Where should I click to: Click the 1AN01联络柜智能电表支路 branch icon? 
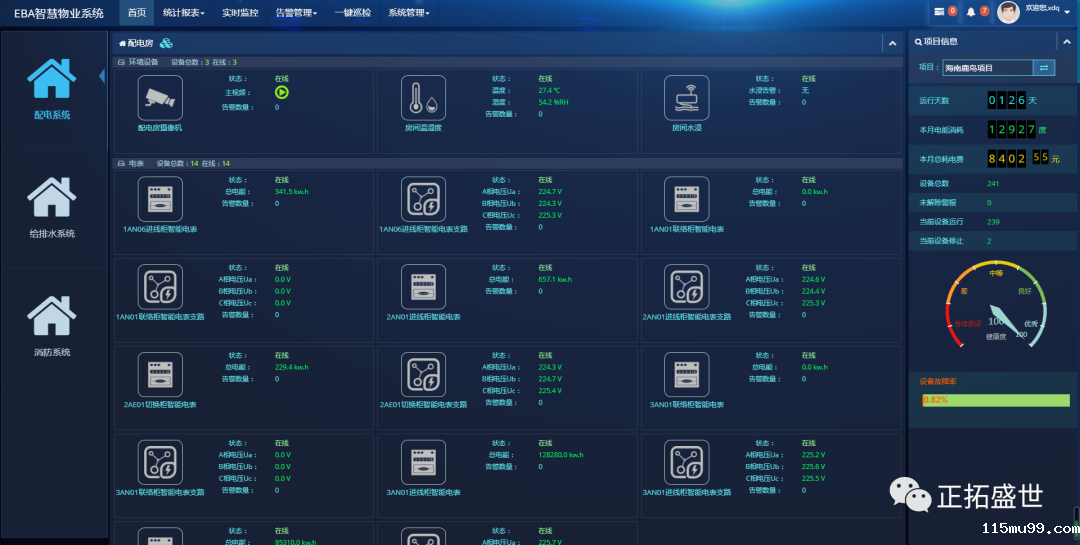coord(160,287)
